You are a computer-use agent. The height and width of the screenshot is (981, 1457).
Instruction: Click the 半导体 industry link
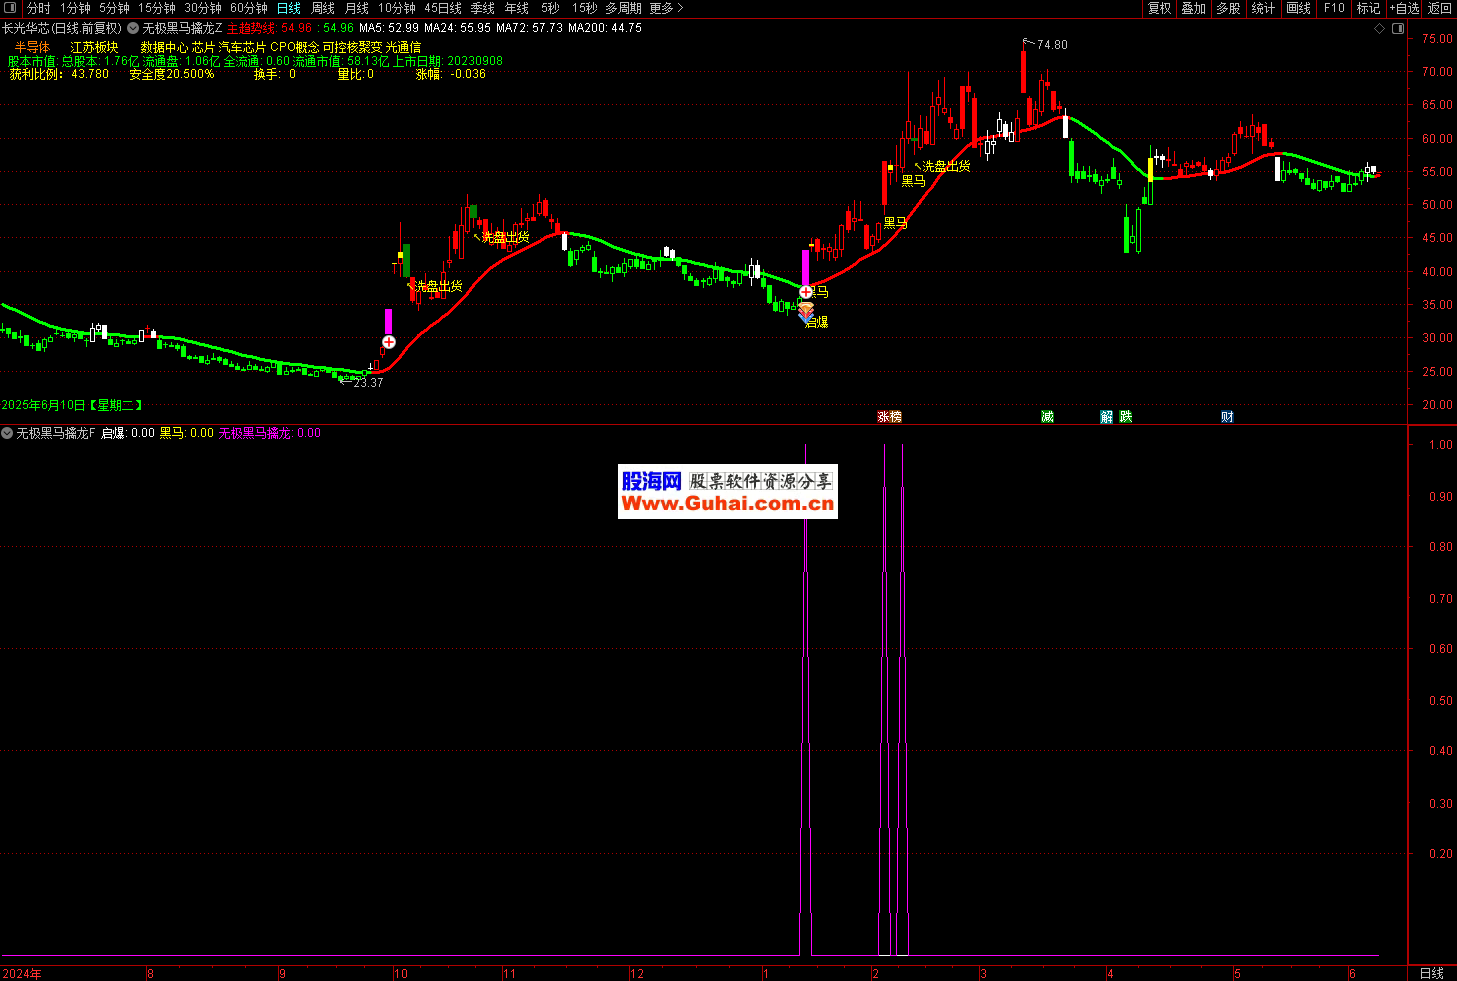coord(32,47)
